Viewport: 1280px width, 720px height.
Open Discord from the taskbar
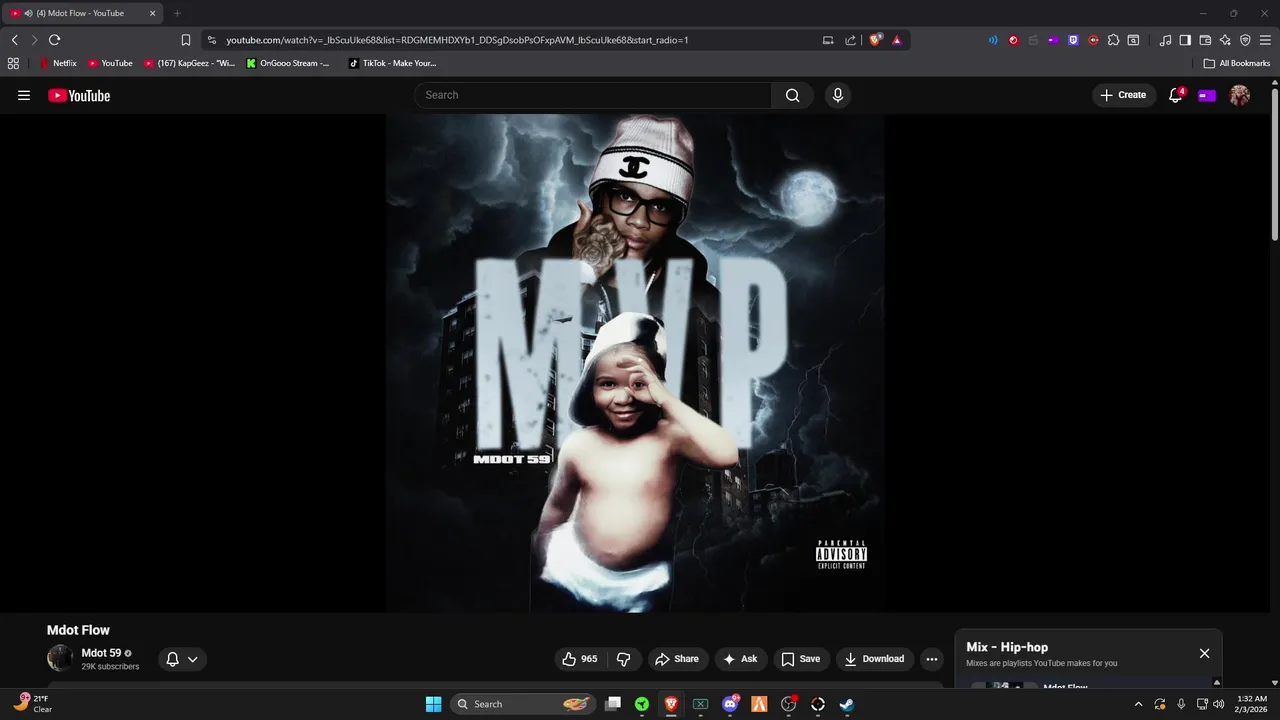tap(730, 704)
